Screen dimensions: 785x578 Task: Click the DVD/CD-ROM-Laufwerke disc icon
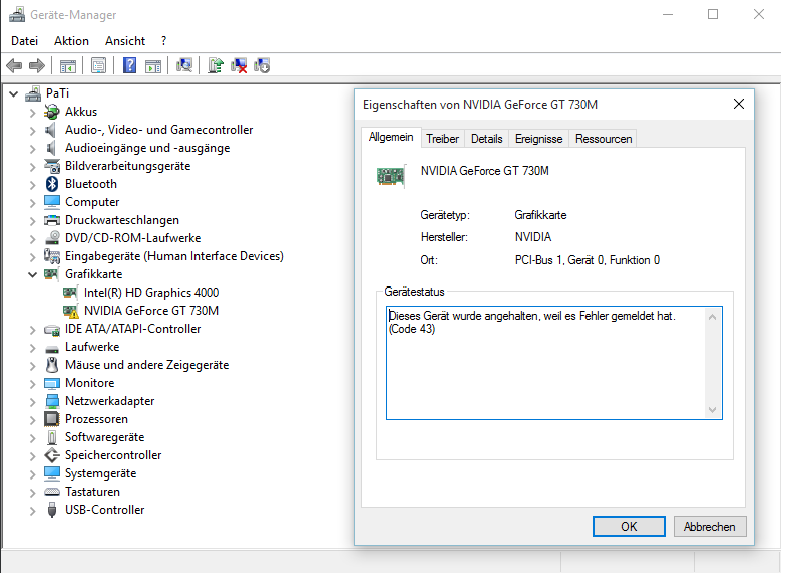pos(52,238)
